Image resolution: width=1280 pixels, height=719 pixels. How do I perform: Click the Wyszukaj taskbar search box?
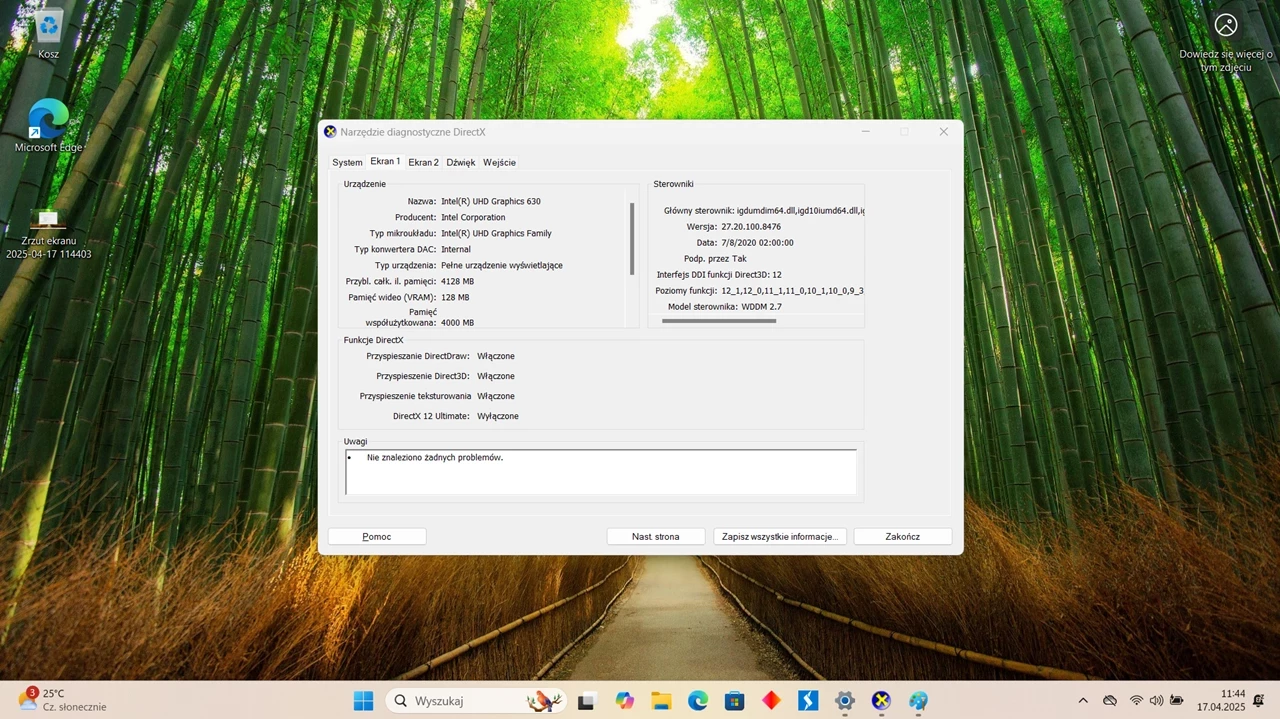476,701
